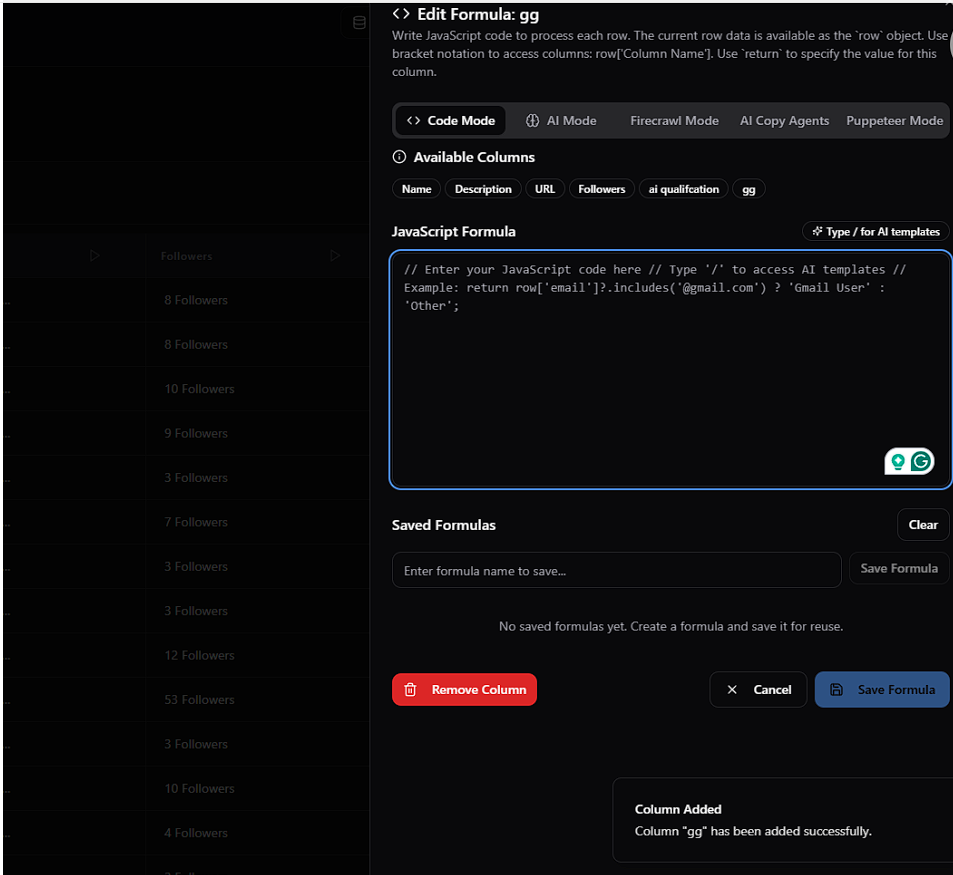The width and height of the screenshot is (953, 875).
Task: Click the Grammarly icon in the editor
Action: 921,461
